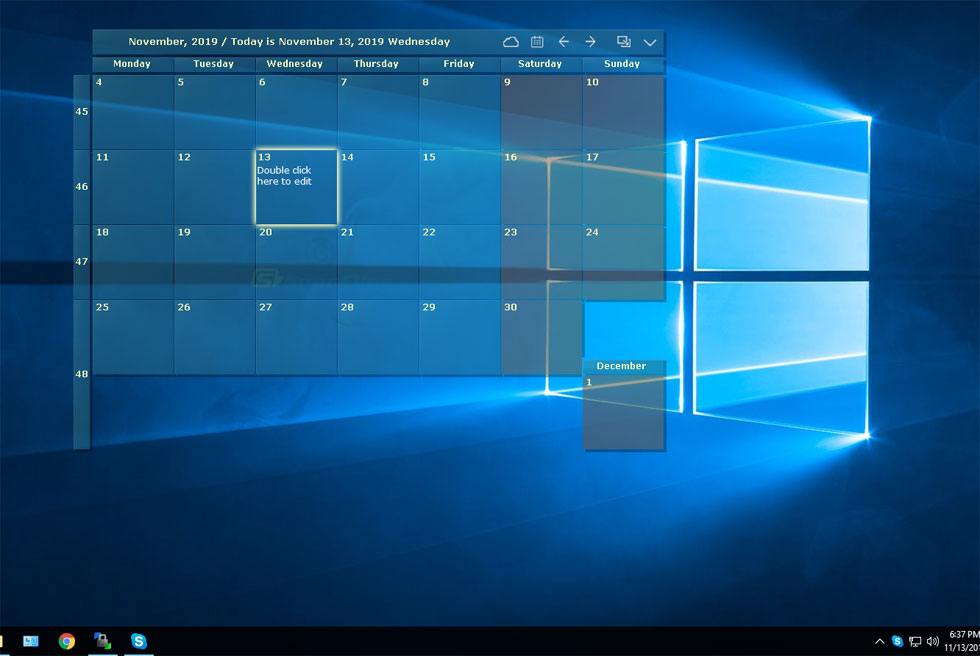
Task: Open Skype from the taskbar
Action: (139, 641)
